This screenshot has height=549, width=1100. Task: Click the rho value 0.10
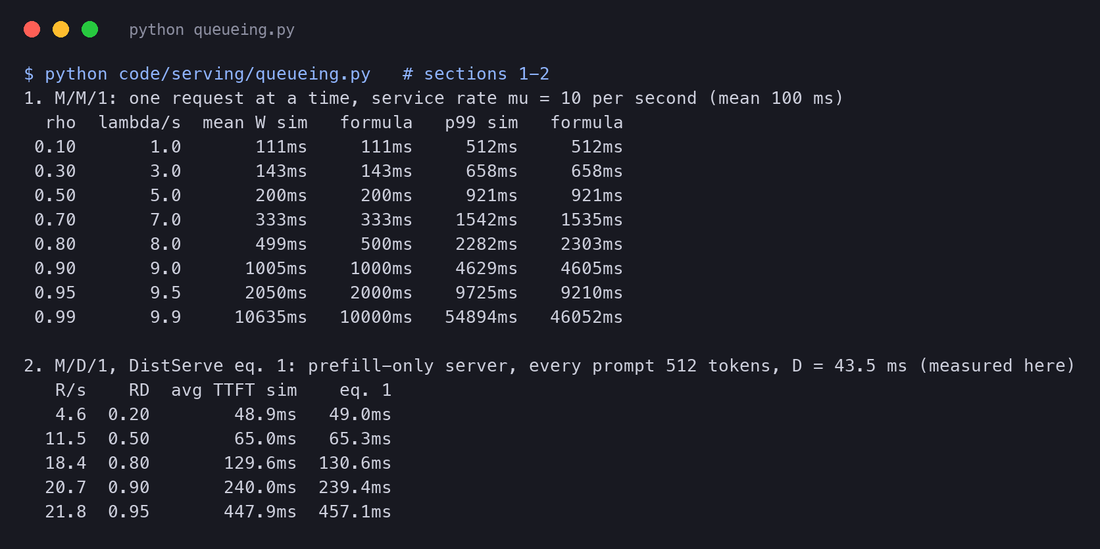[55, 147]
